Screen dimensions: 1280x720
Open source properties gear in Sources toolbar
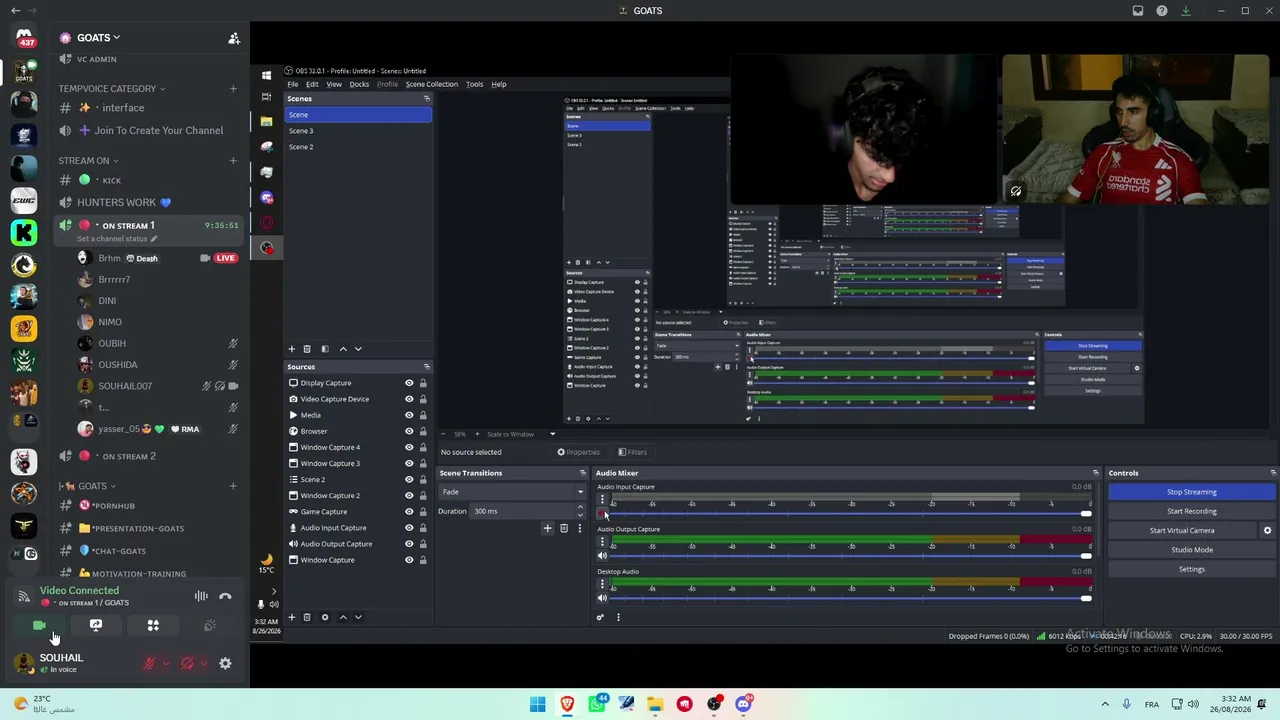point(325,617)
